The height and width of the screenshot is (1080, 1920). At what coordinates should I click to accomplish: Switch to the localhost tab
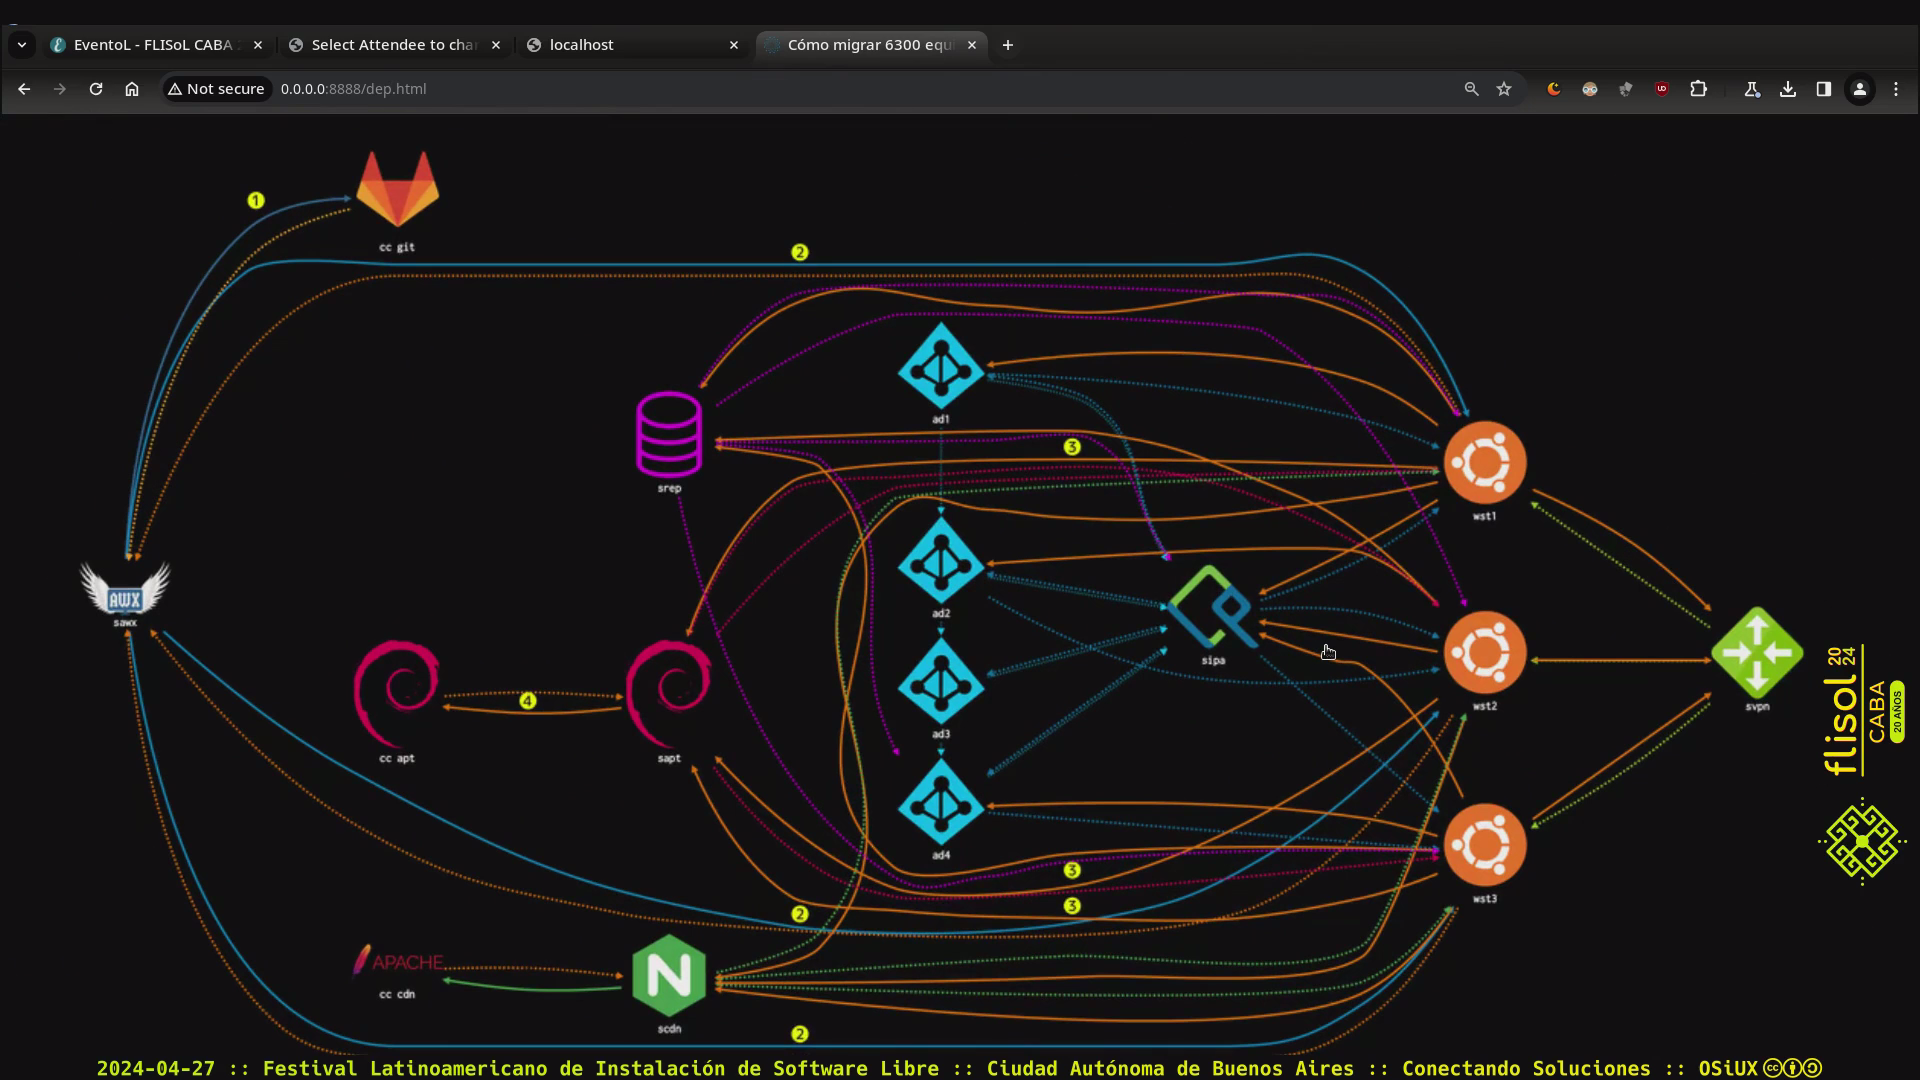pos(634,45)
